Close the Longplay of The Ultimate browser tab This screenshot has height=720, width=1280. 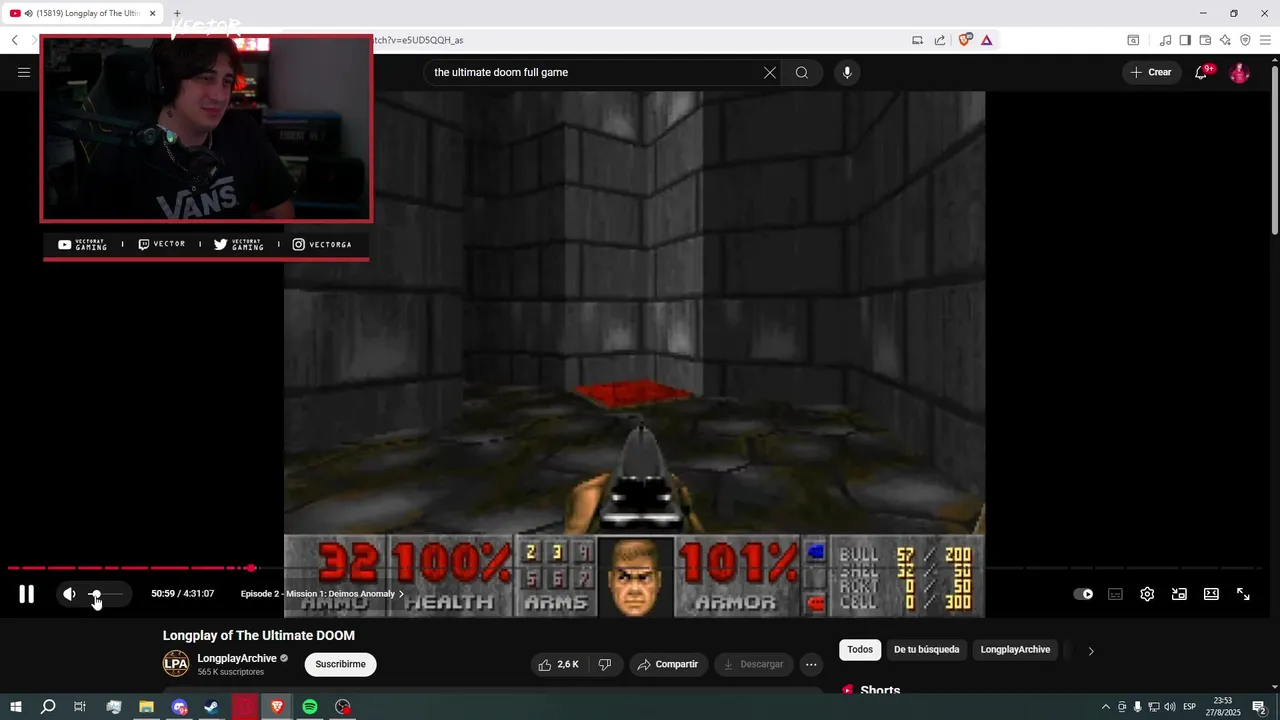[x=153, y=13]
